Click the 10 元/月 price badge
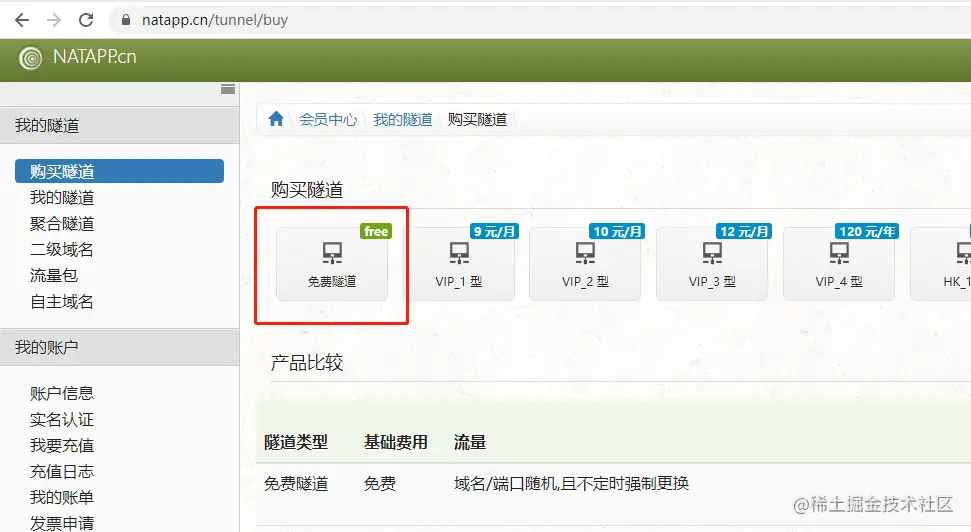The width and height of the screenshot is (971, 532). [x=617, y=231]
